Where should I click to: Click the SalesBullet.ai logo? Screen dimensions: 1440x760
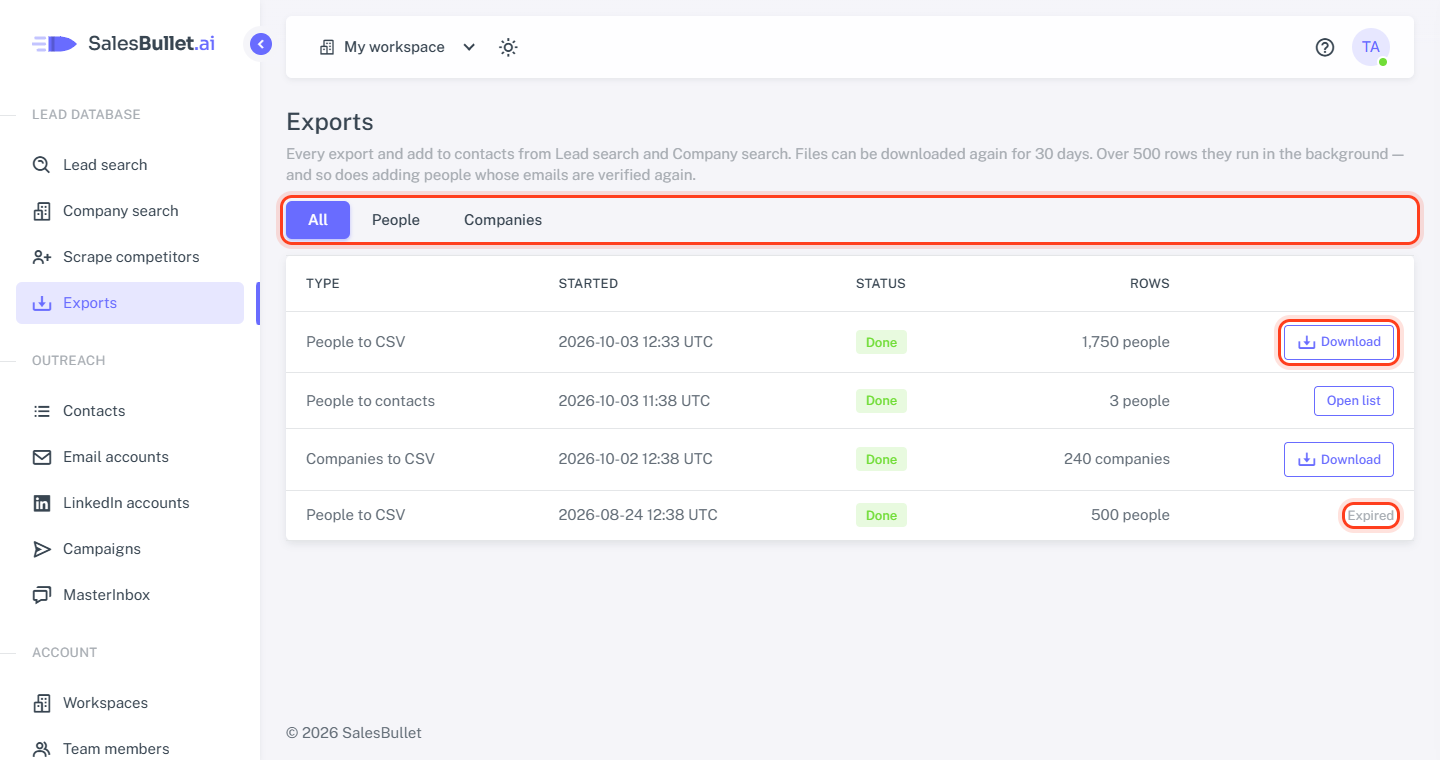pos(123,44)
